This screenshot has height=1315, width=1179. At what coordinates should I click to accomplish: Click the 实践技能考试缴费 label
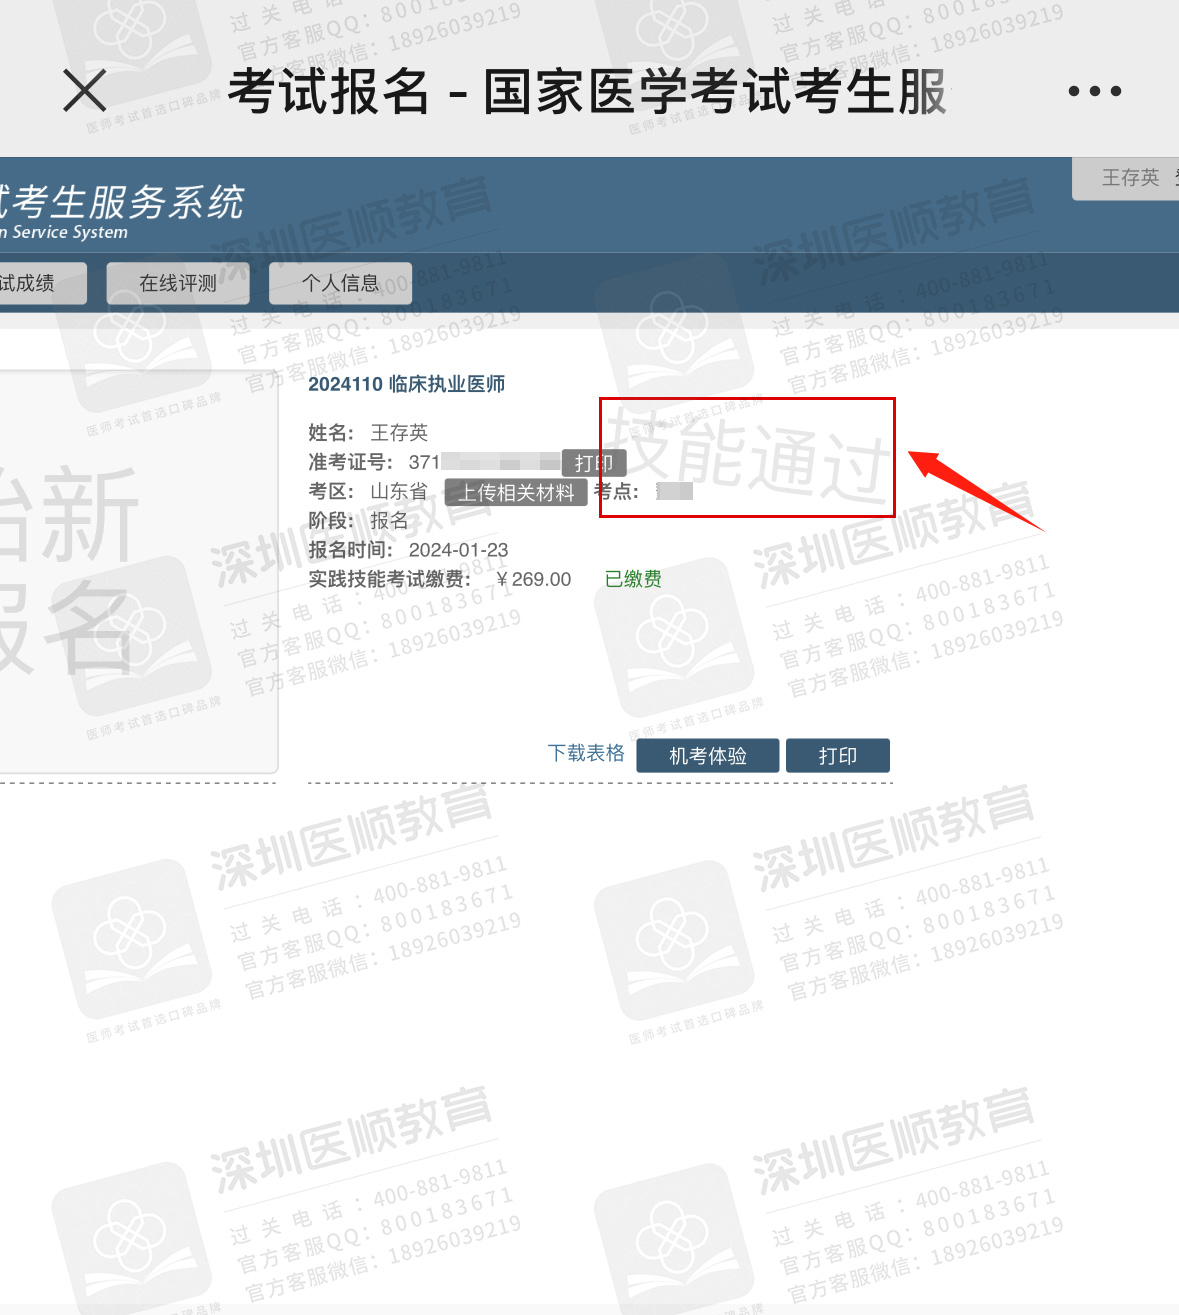(x=389, y=579)
